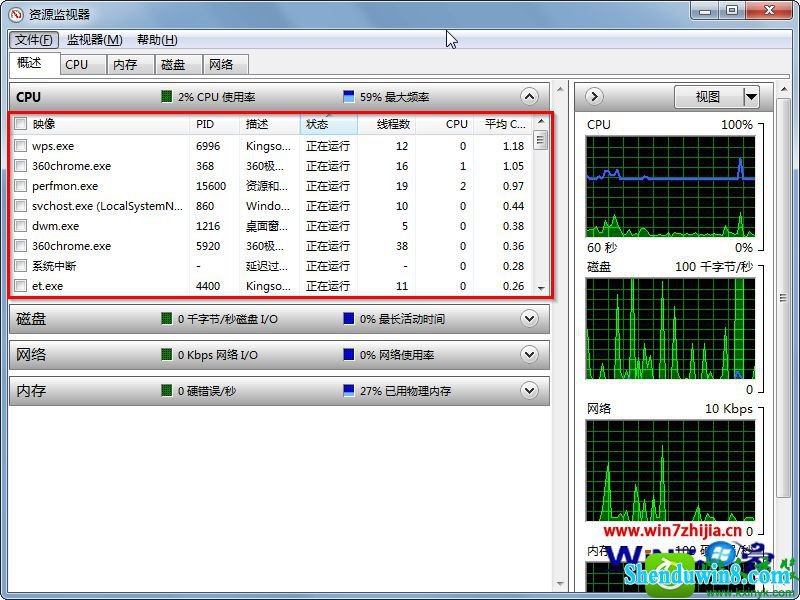Click the green CPU usage indicator square
800x600 pixels.
point(166,96)
